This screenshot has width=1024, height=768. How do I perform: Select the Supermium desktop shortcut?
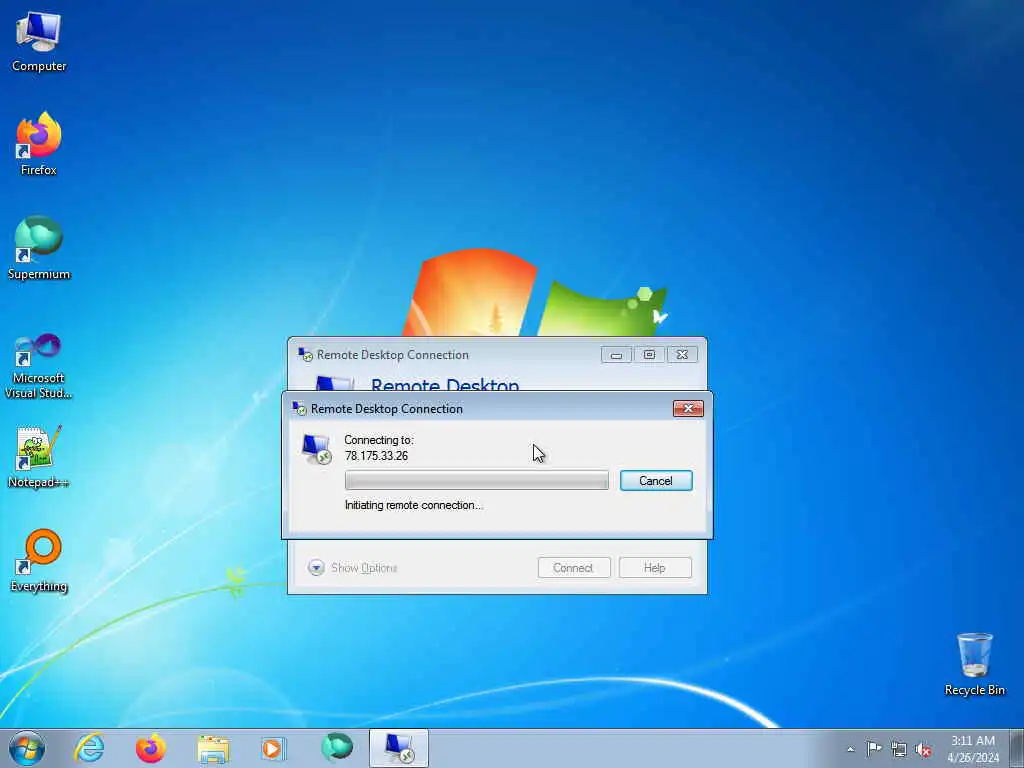pos(39,248)
